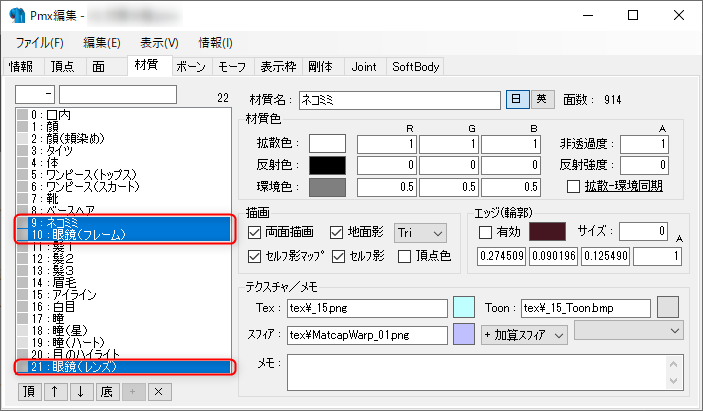
Task: Click the Toon path field
Action: tap(586, 308)
